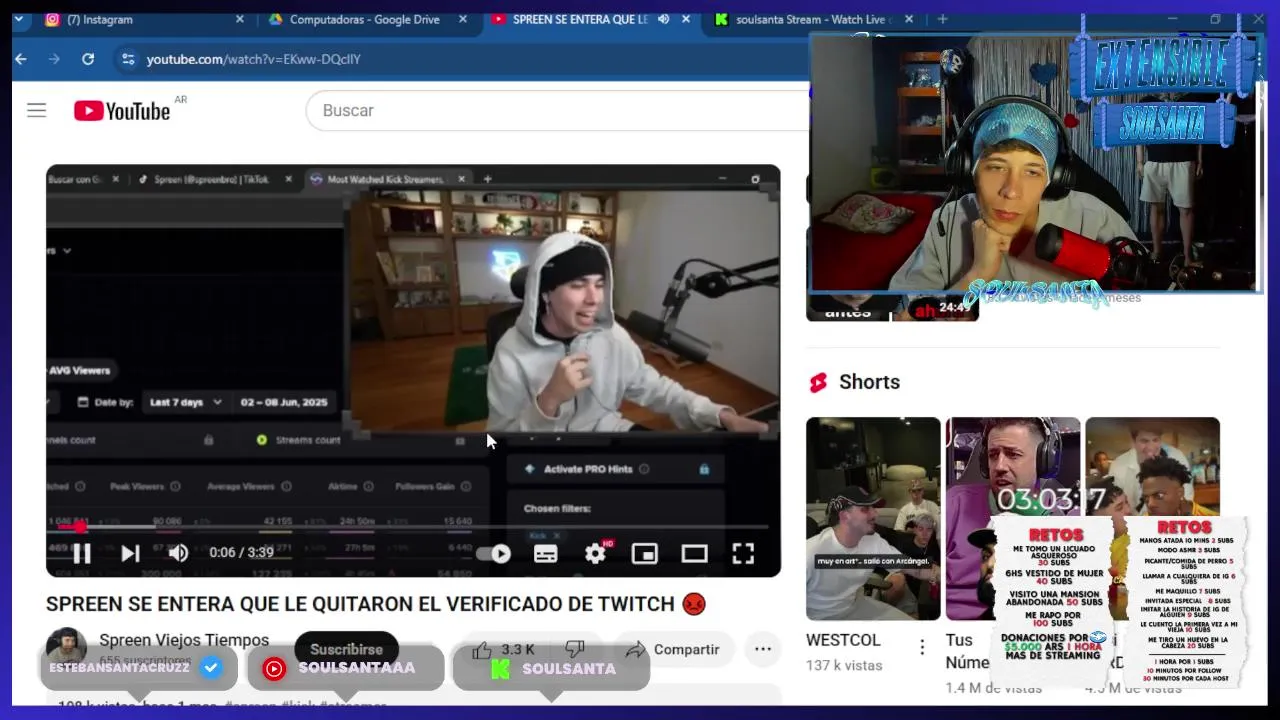This screenshot has height=720, width=1280.
Task: Dislike the video
Action: point(575,649)
